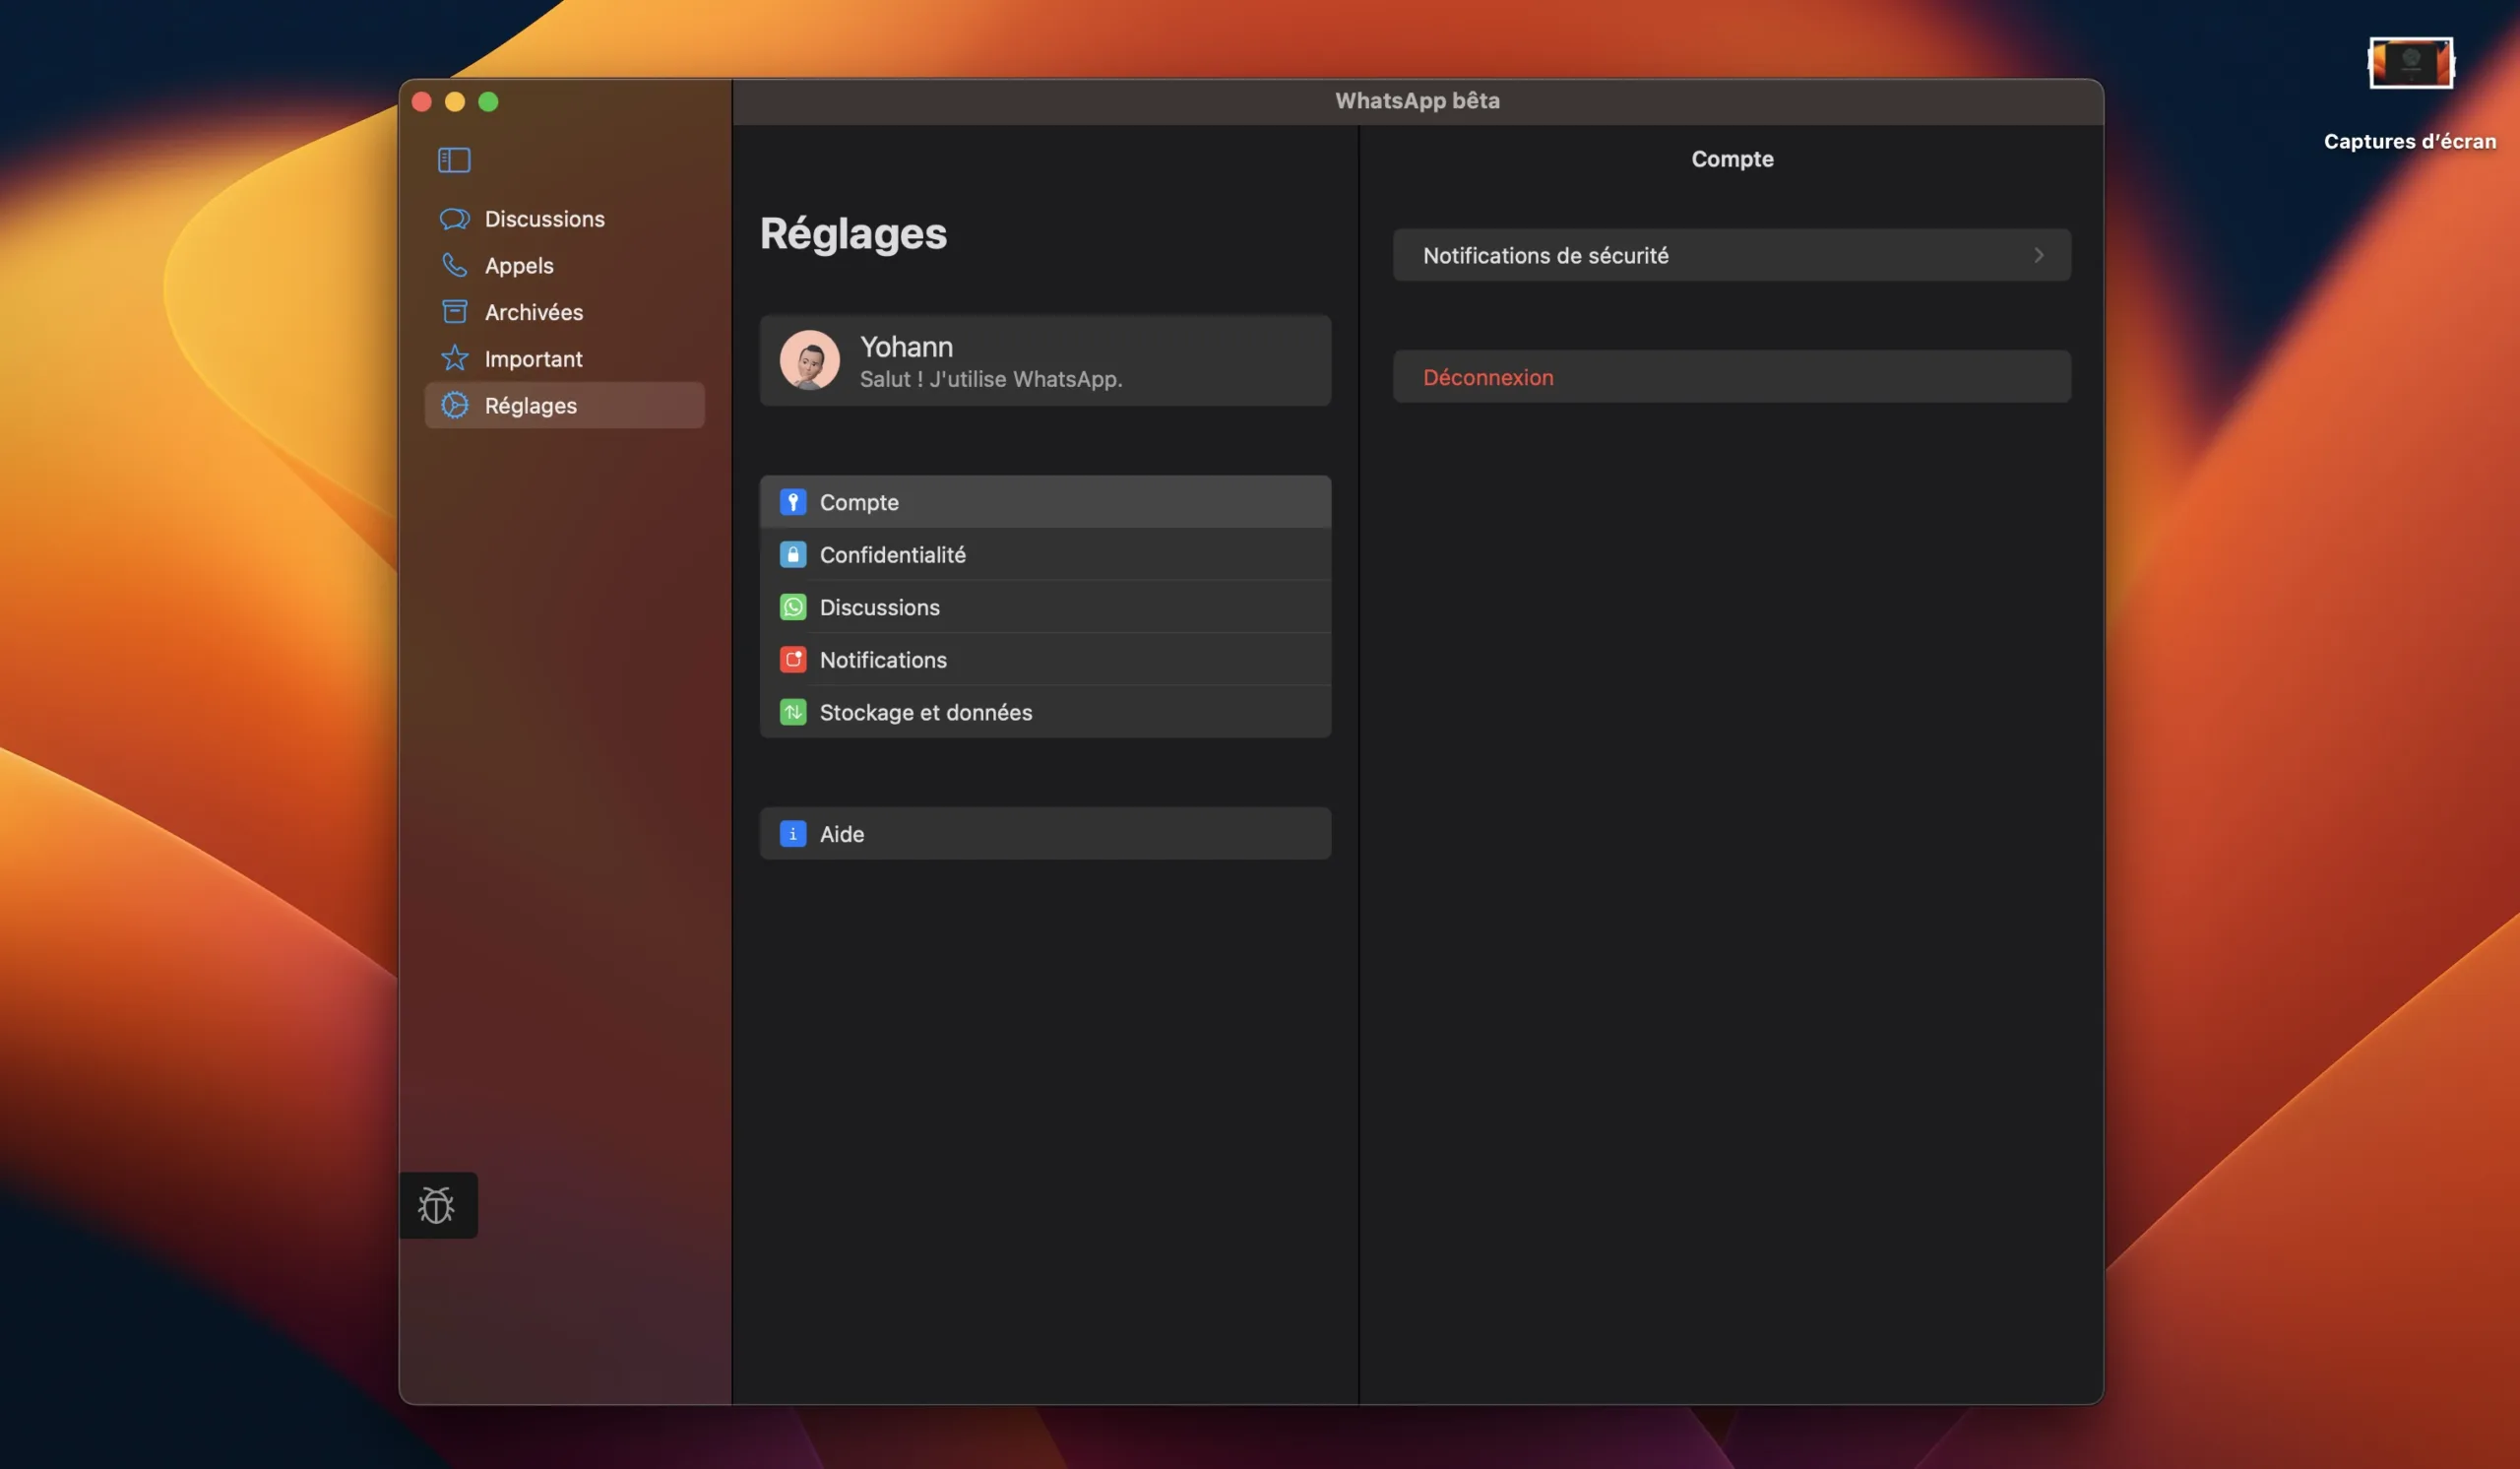Open the Archivées section
Viewport: 2520px width, 1469px height.
coord(533,312)
